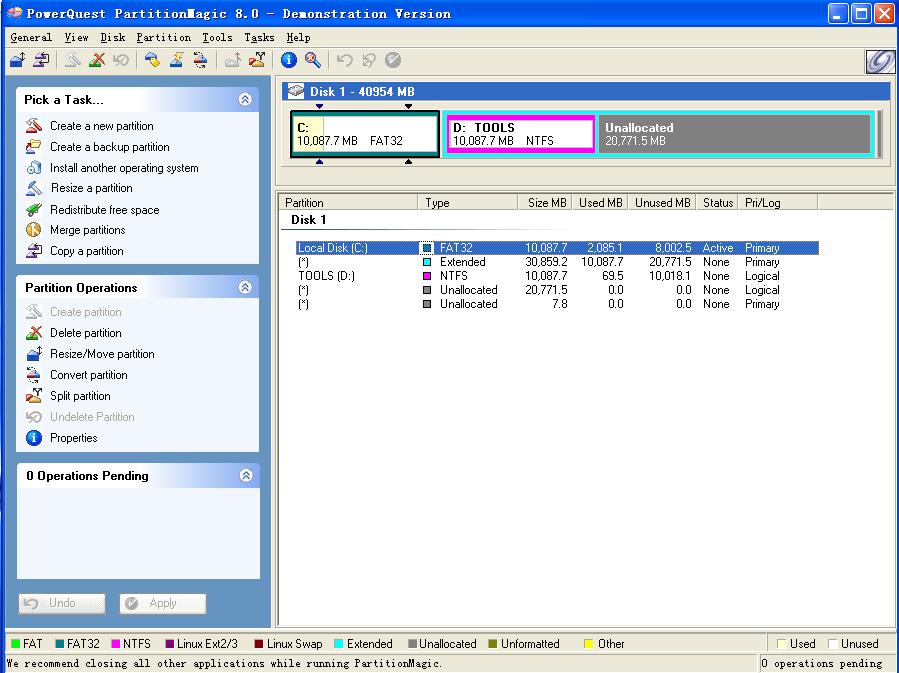Click the Redistribute free space green icon
The width and height of the screenshot is (899, 673).
pos(34,209)
